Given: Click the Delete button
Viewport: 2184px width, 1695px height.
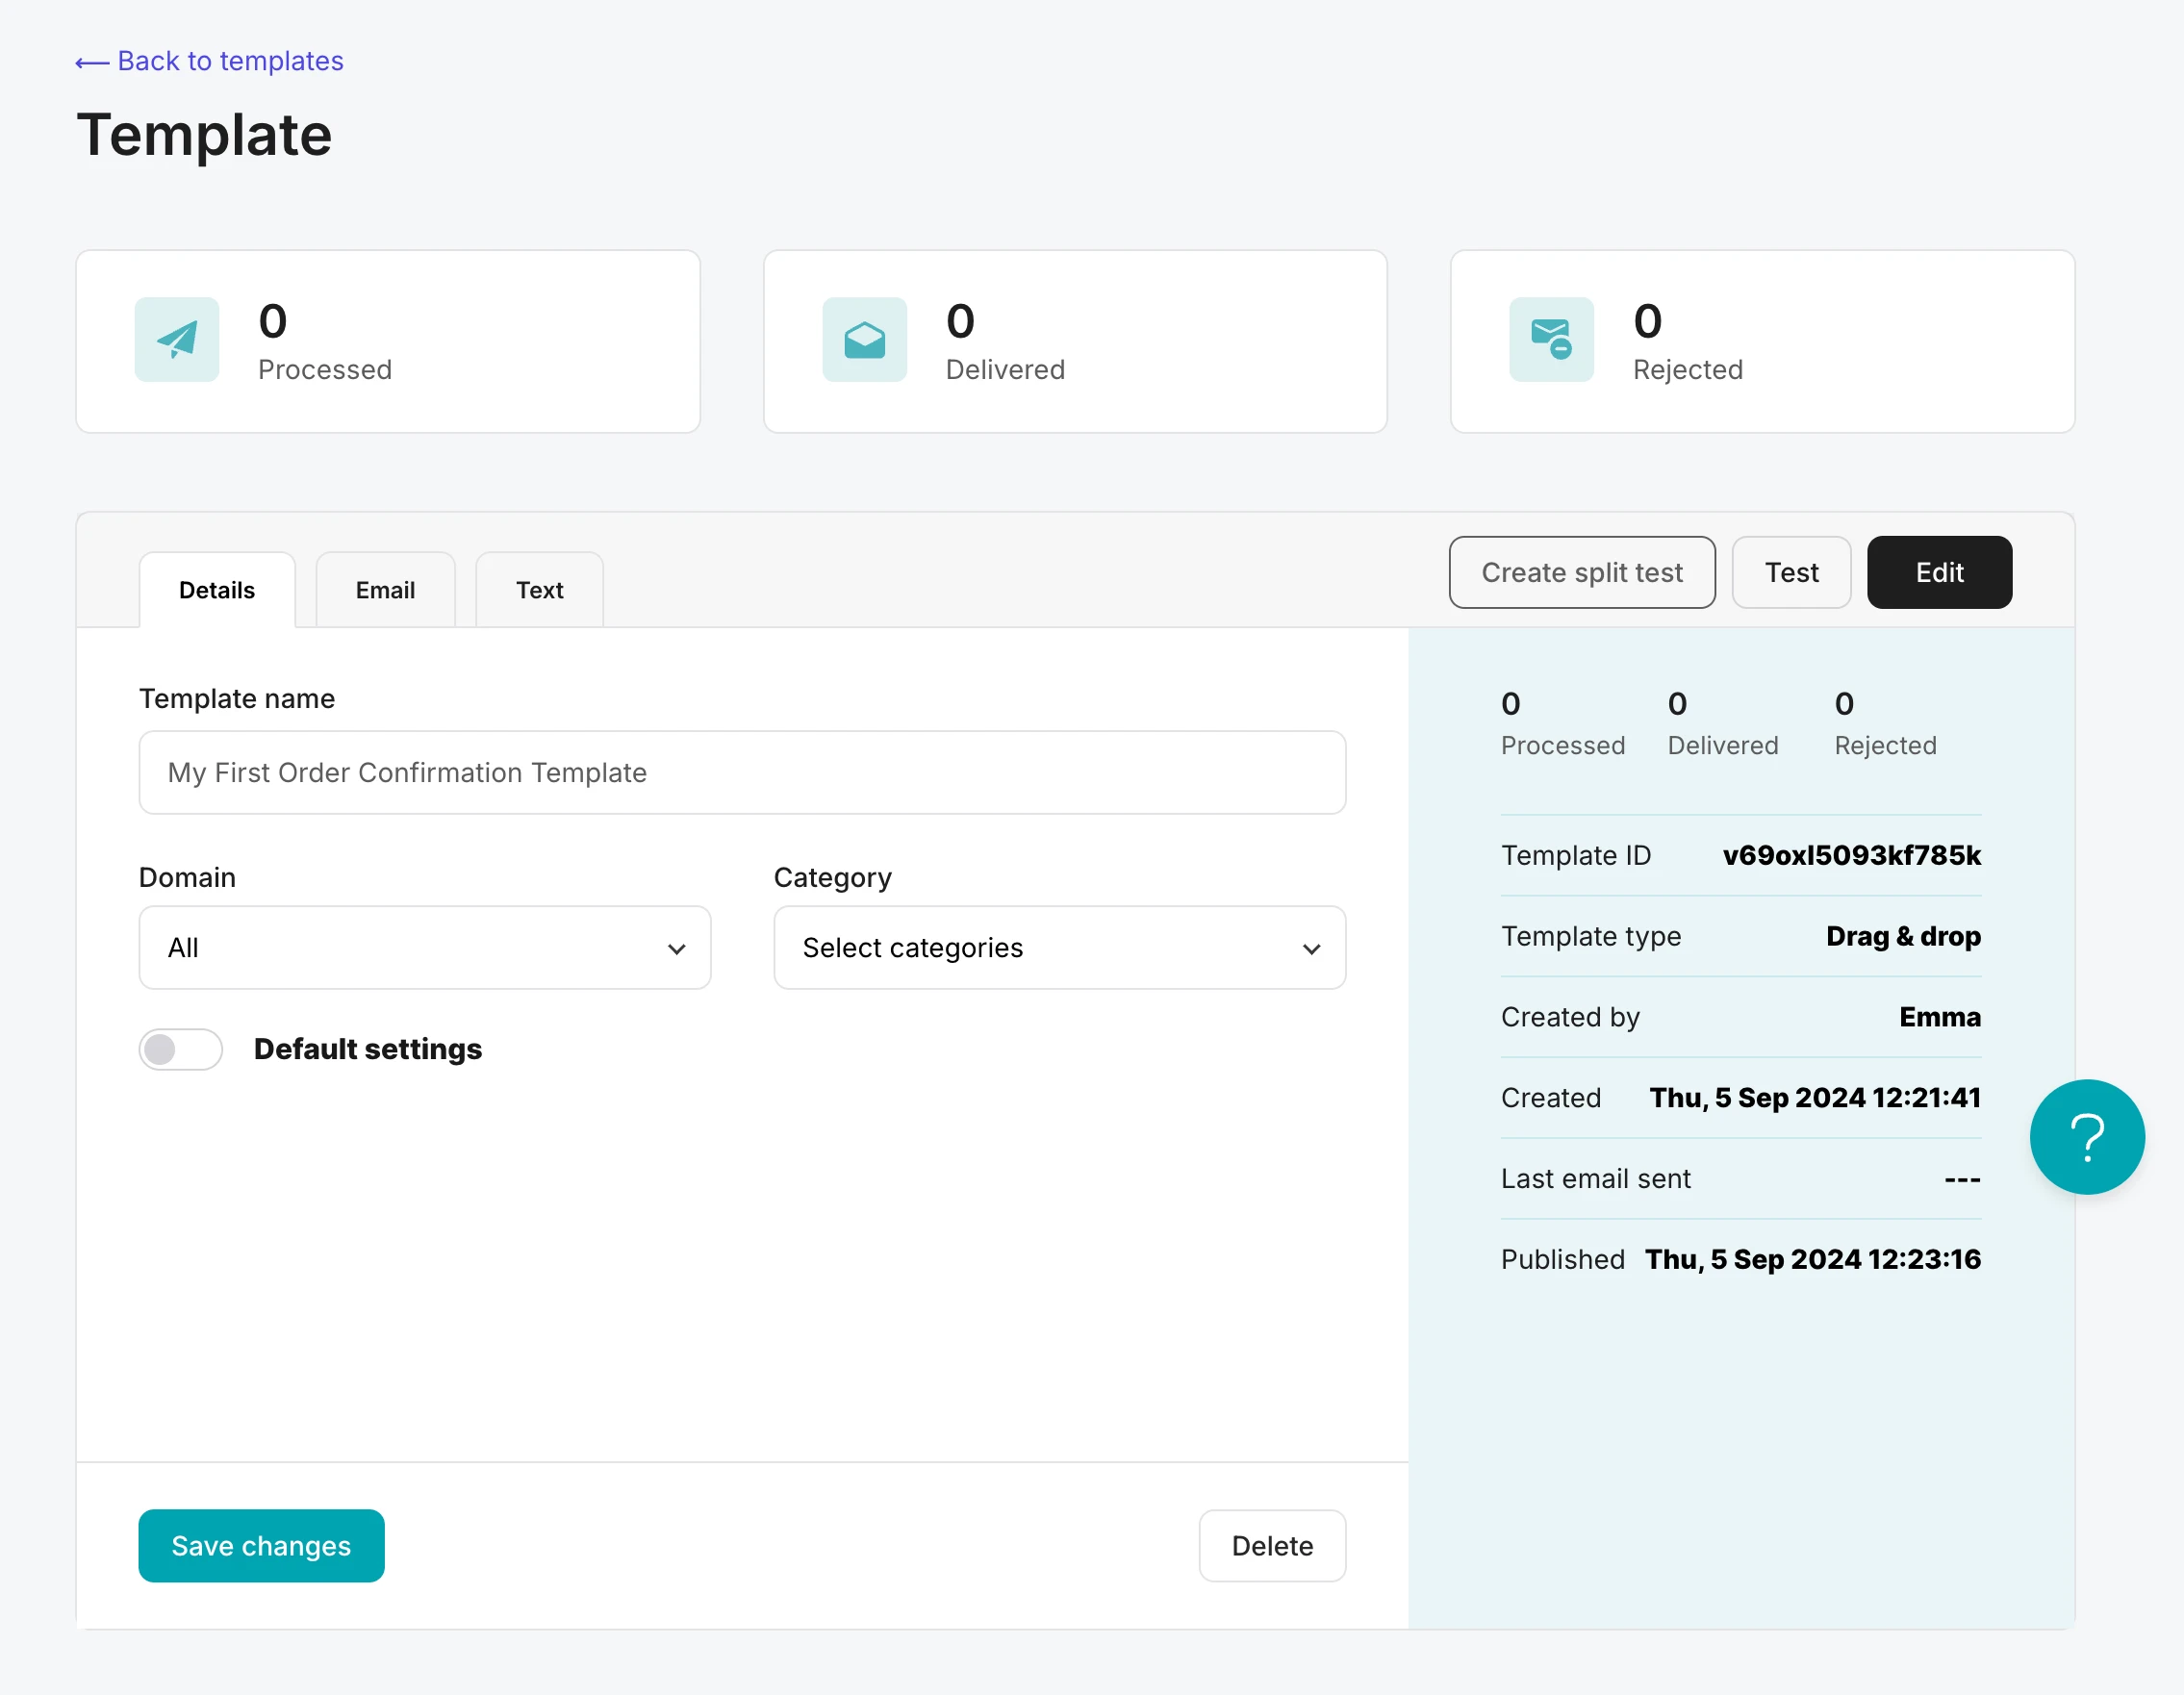Looking at the screenshot, I should (x=1272, y=1545).
